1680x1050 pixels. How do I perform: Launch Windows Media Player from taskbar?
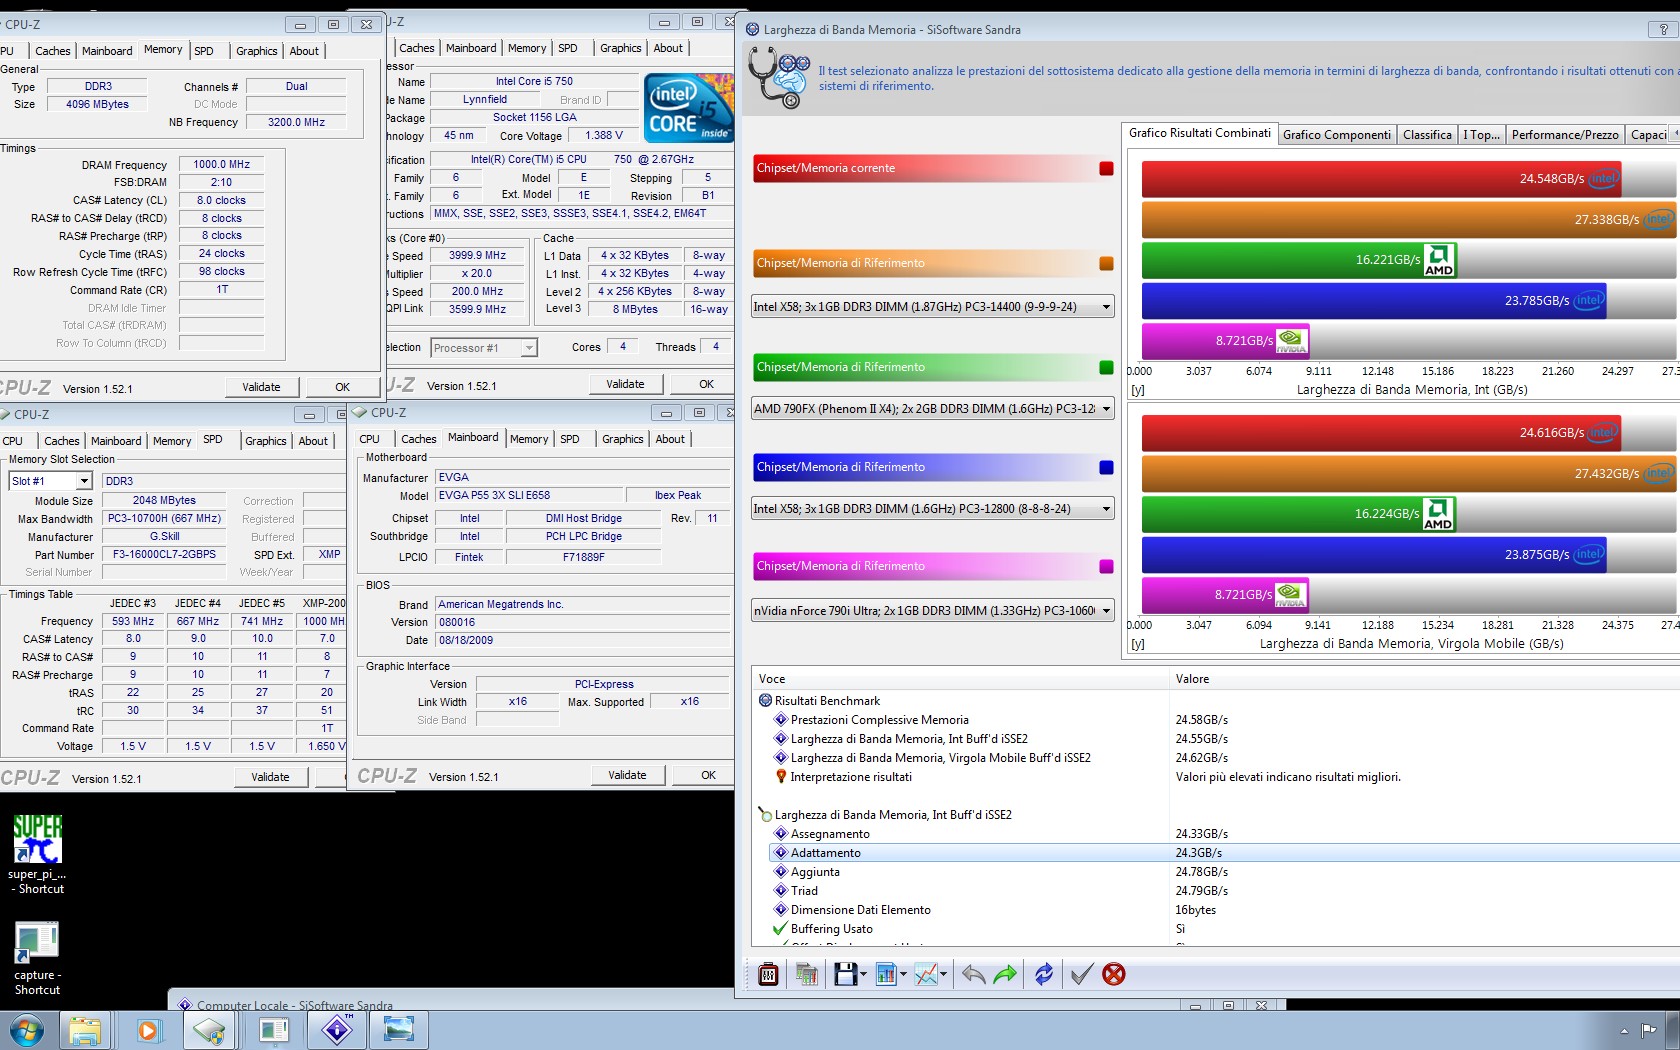click(148, 1030)
